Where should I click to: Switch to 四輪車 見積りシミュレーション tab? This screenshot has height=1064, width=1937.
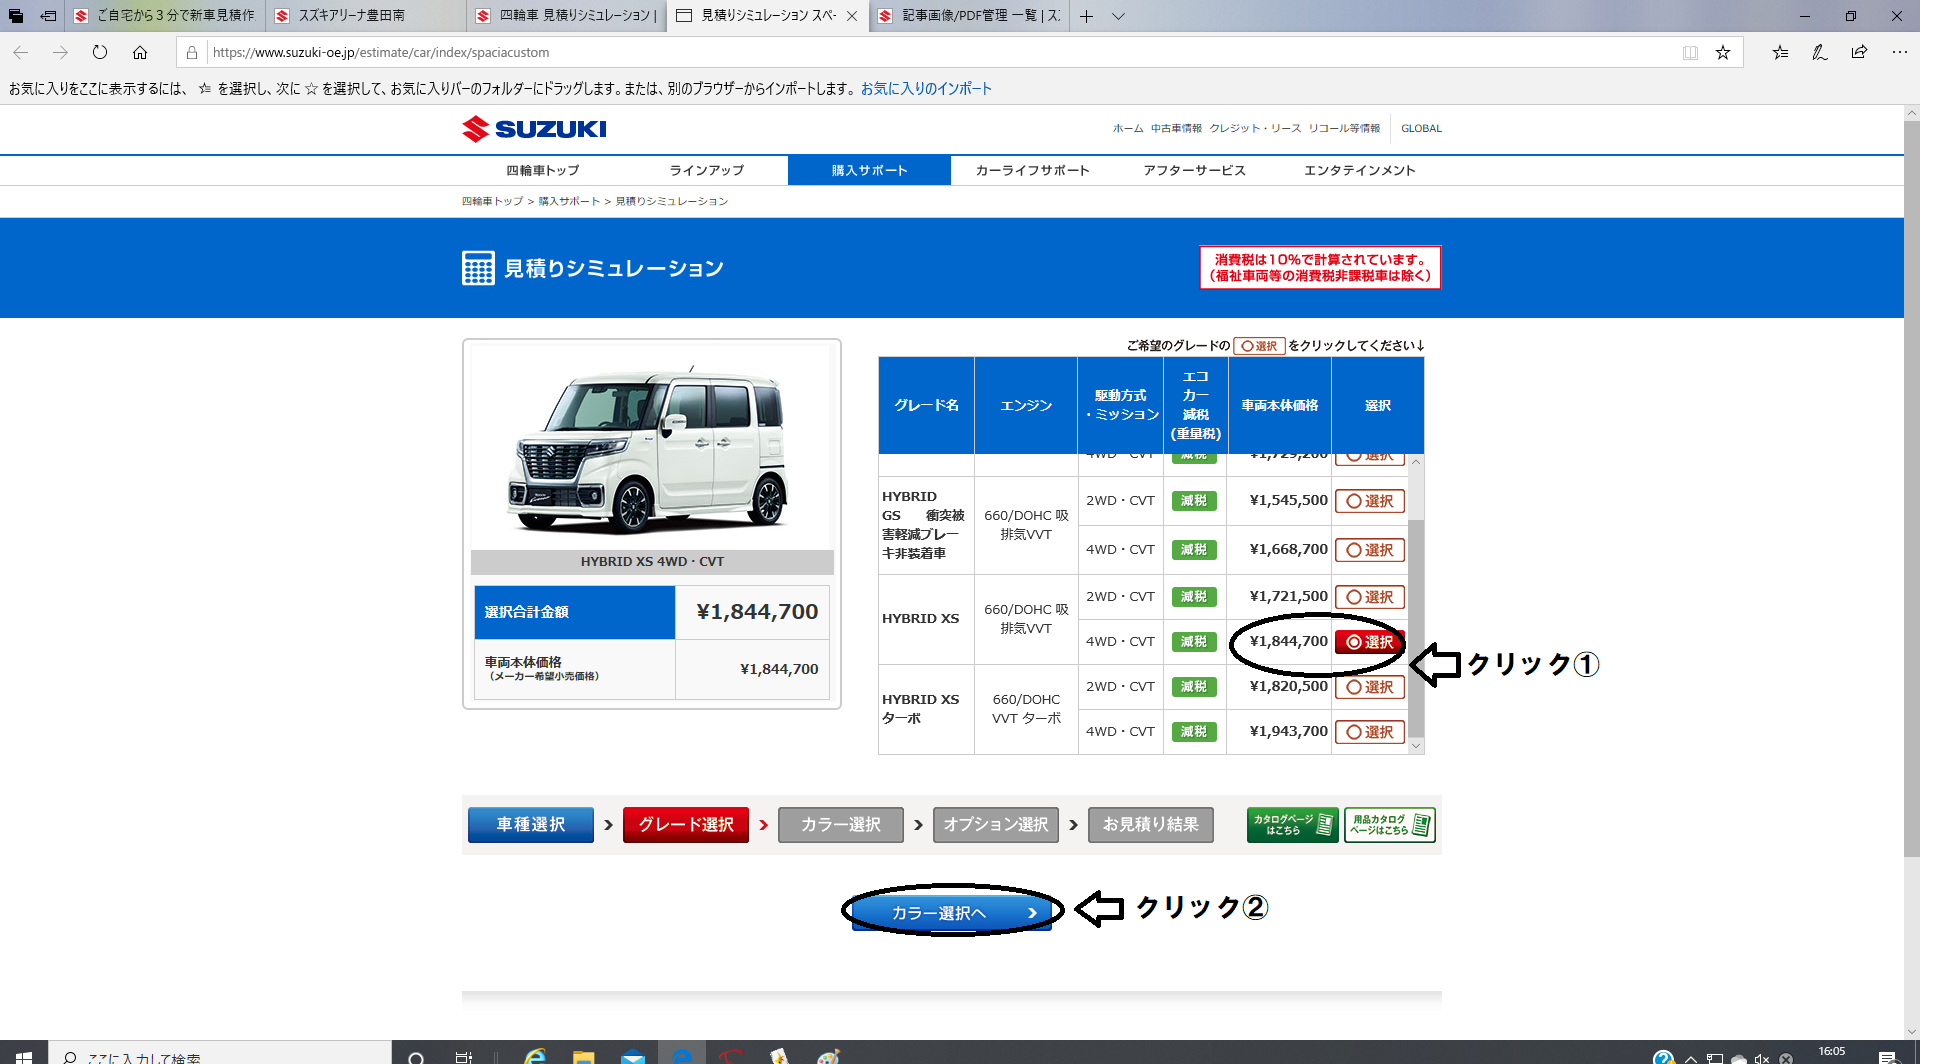click(567, 16)
